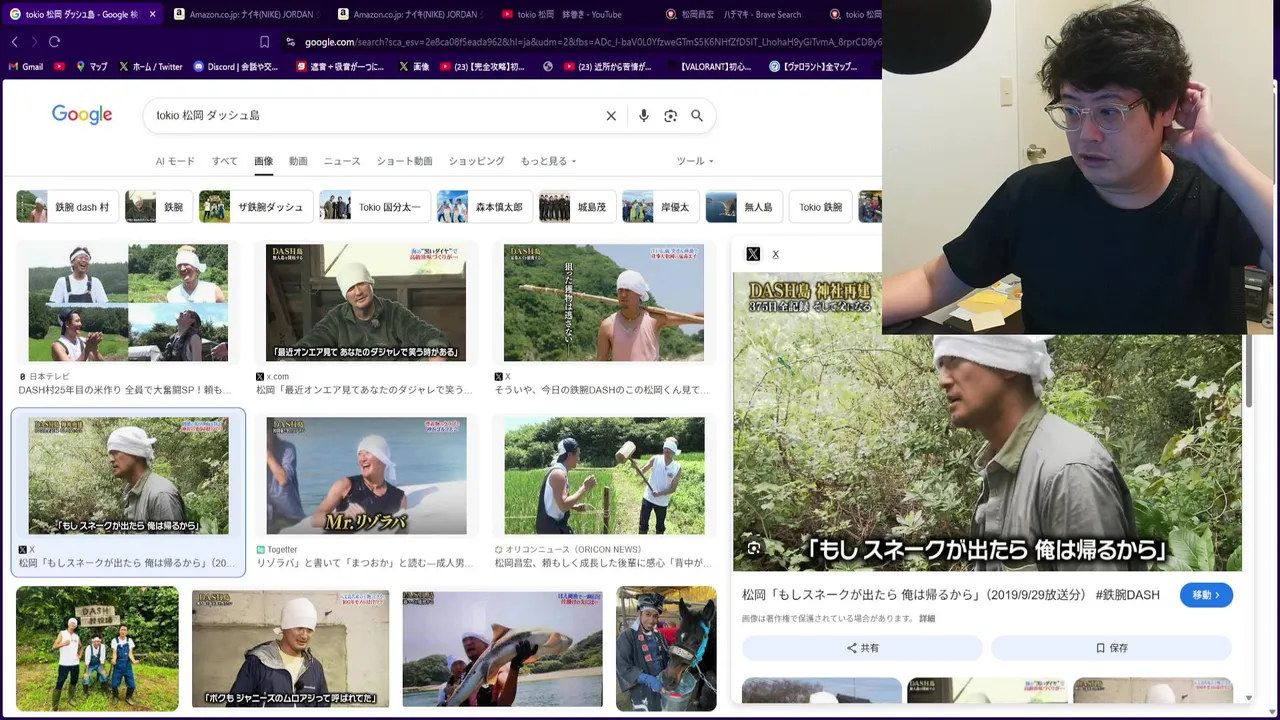The height and width of the screenshot is (720, 1280).
Task: Open the Gmail bookmark
Action: click(x=26, y=67)
